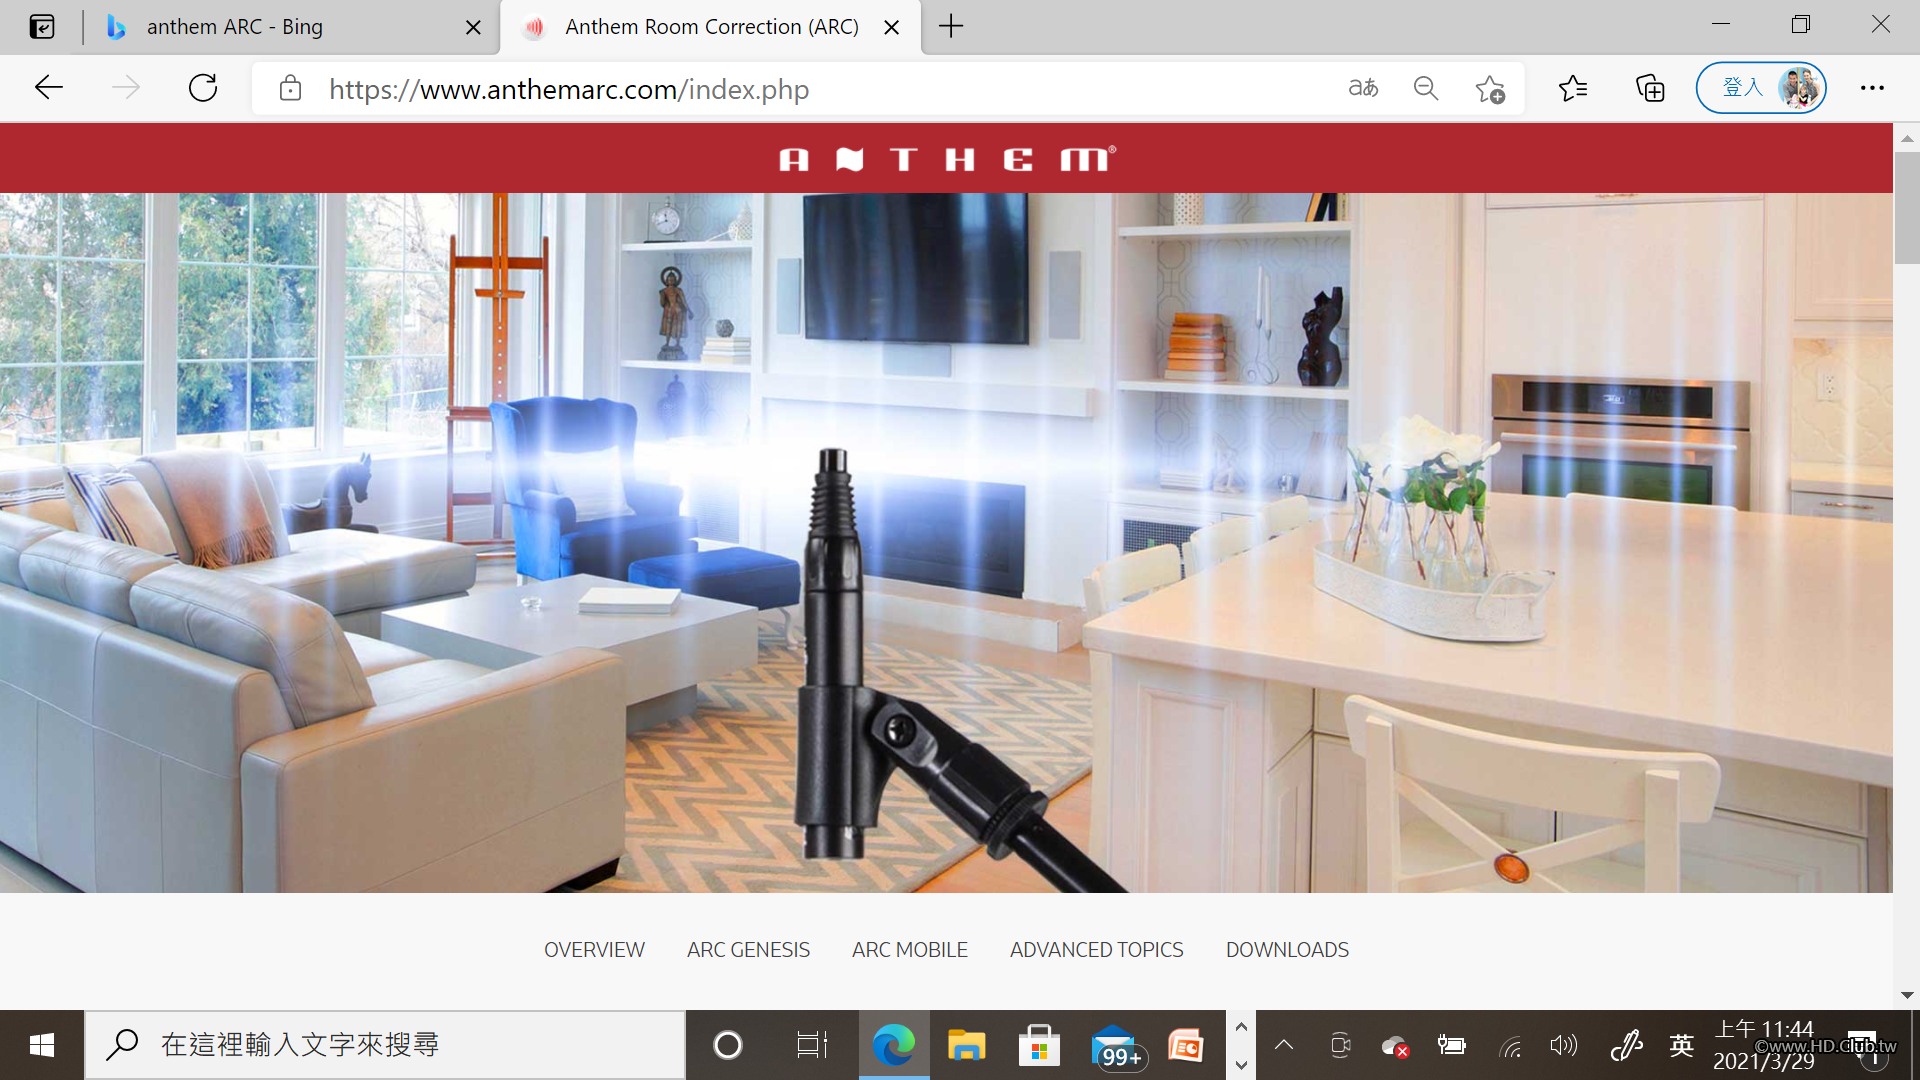Click the address bar URL field
The width and height of the screenshot is (1920, 1080).
(x=800, y=89)
